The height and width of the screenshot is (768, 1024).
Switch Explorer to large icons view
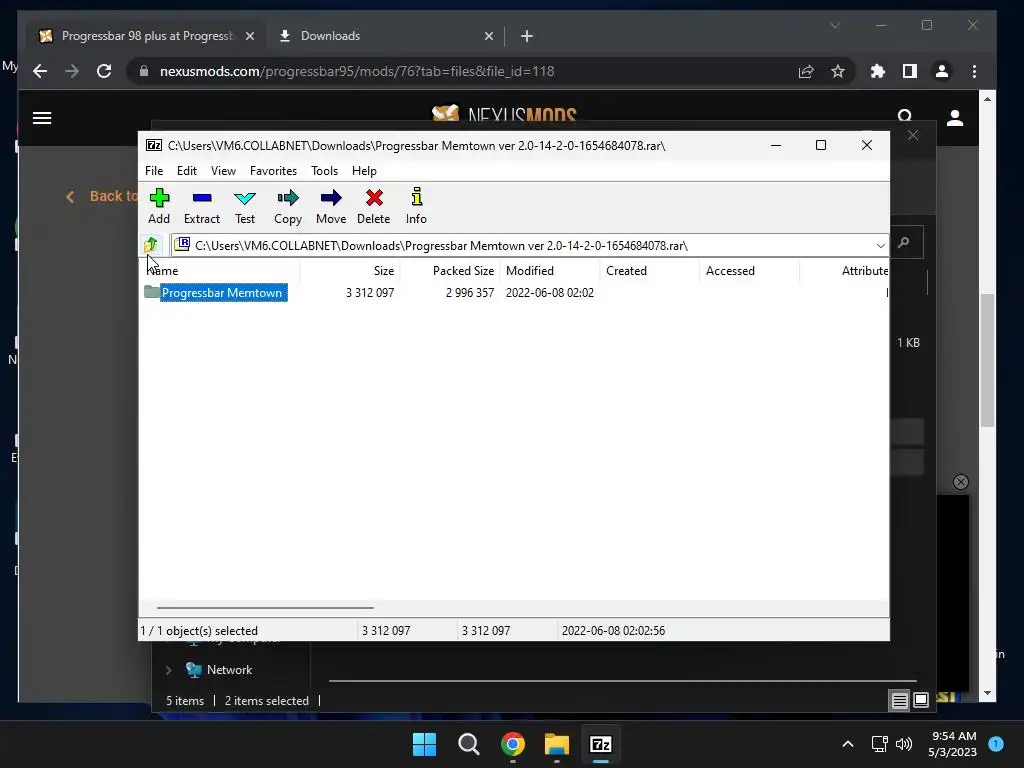click(x=921, y=701)
